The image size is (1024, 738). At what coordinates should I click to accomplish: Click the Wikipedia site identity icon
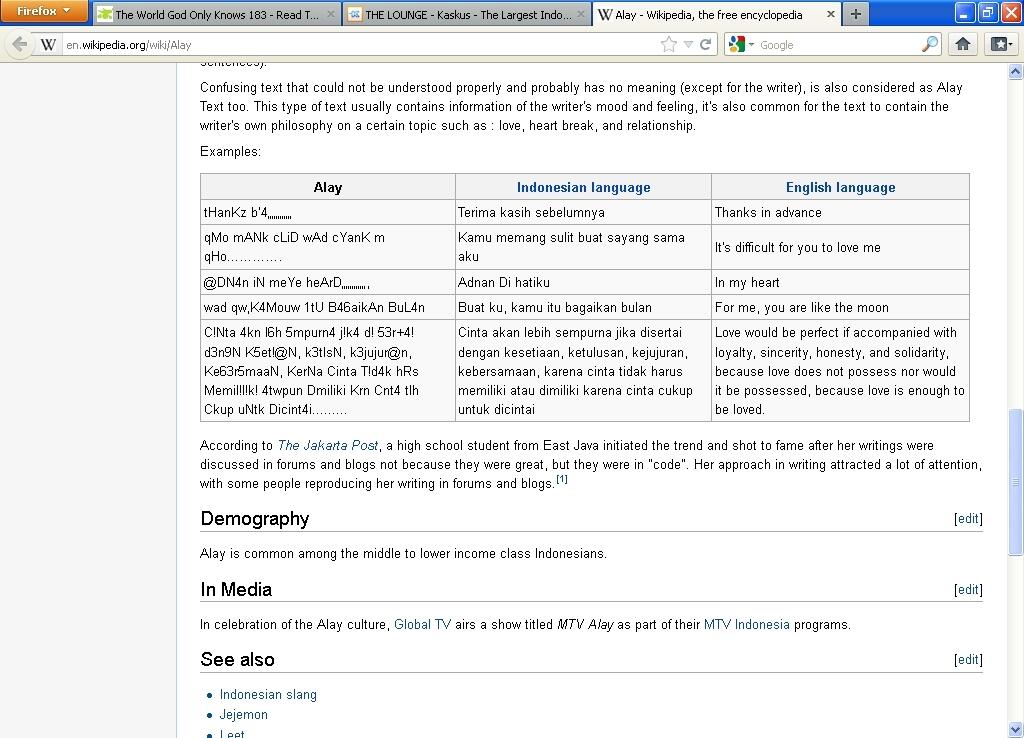point(48,44)
